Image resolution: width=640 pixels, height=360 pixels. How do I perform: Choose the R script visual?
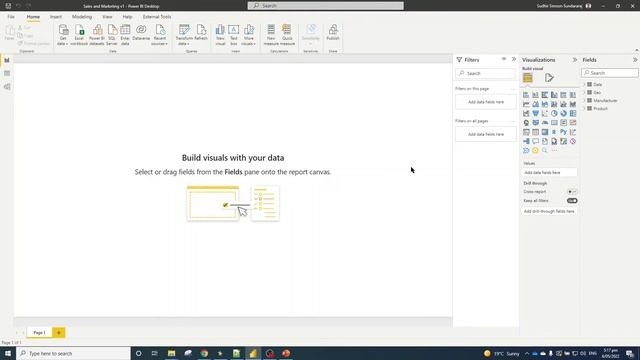pos(554,132)
